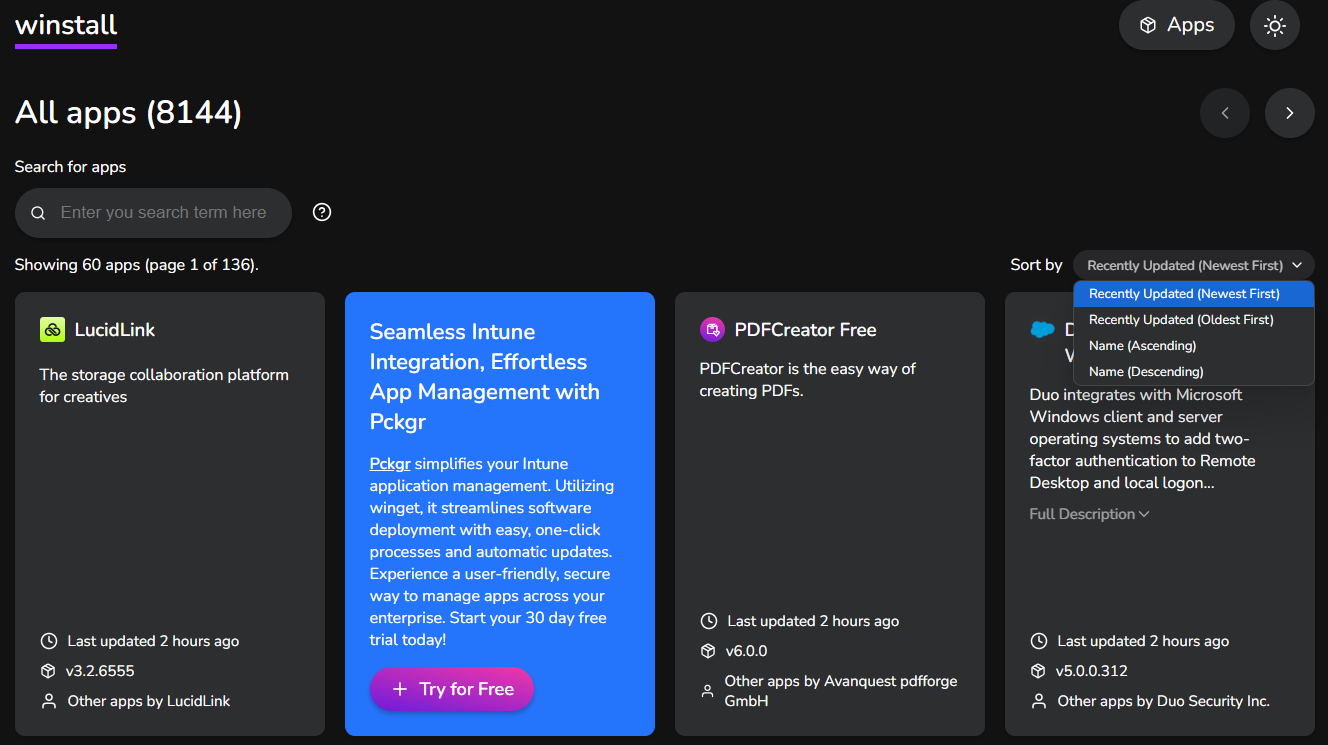
Task: Open the PDFCreator Free app title
Action: 805,329
